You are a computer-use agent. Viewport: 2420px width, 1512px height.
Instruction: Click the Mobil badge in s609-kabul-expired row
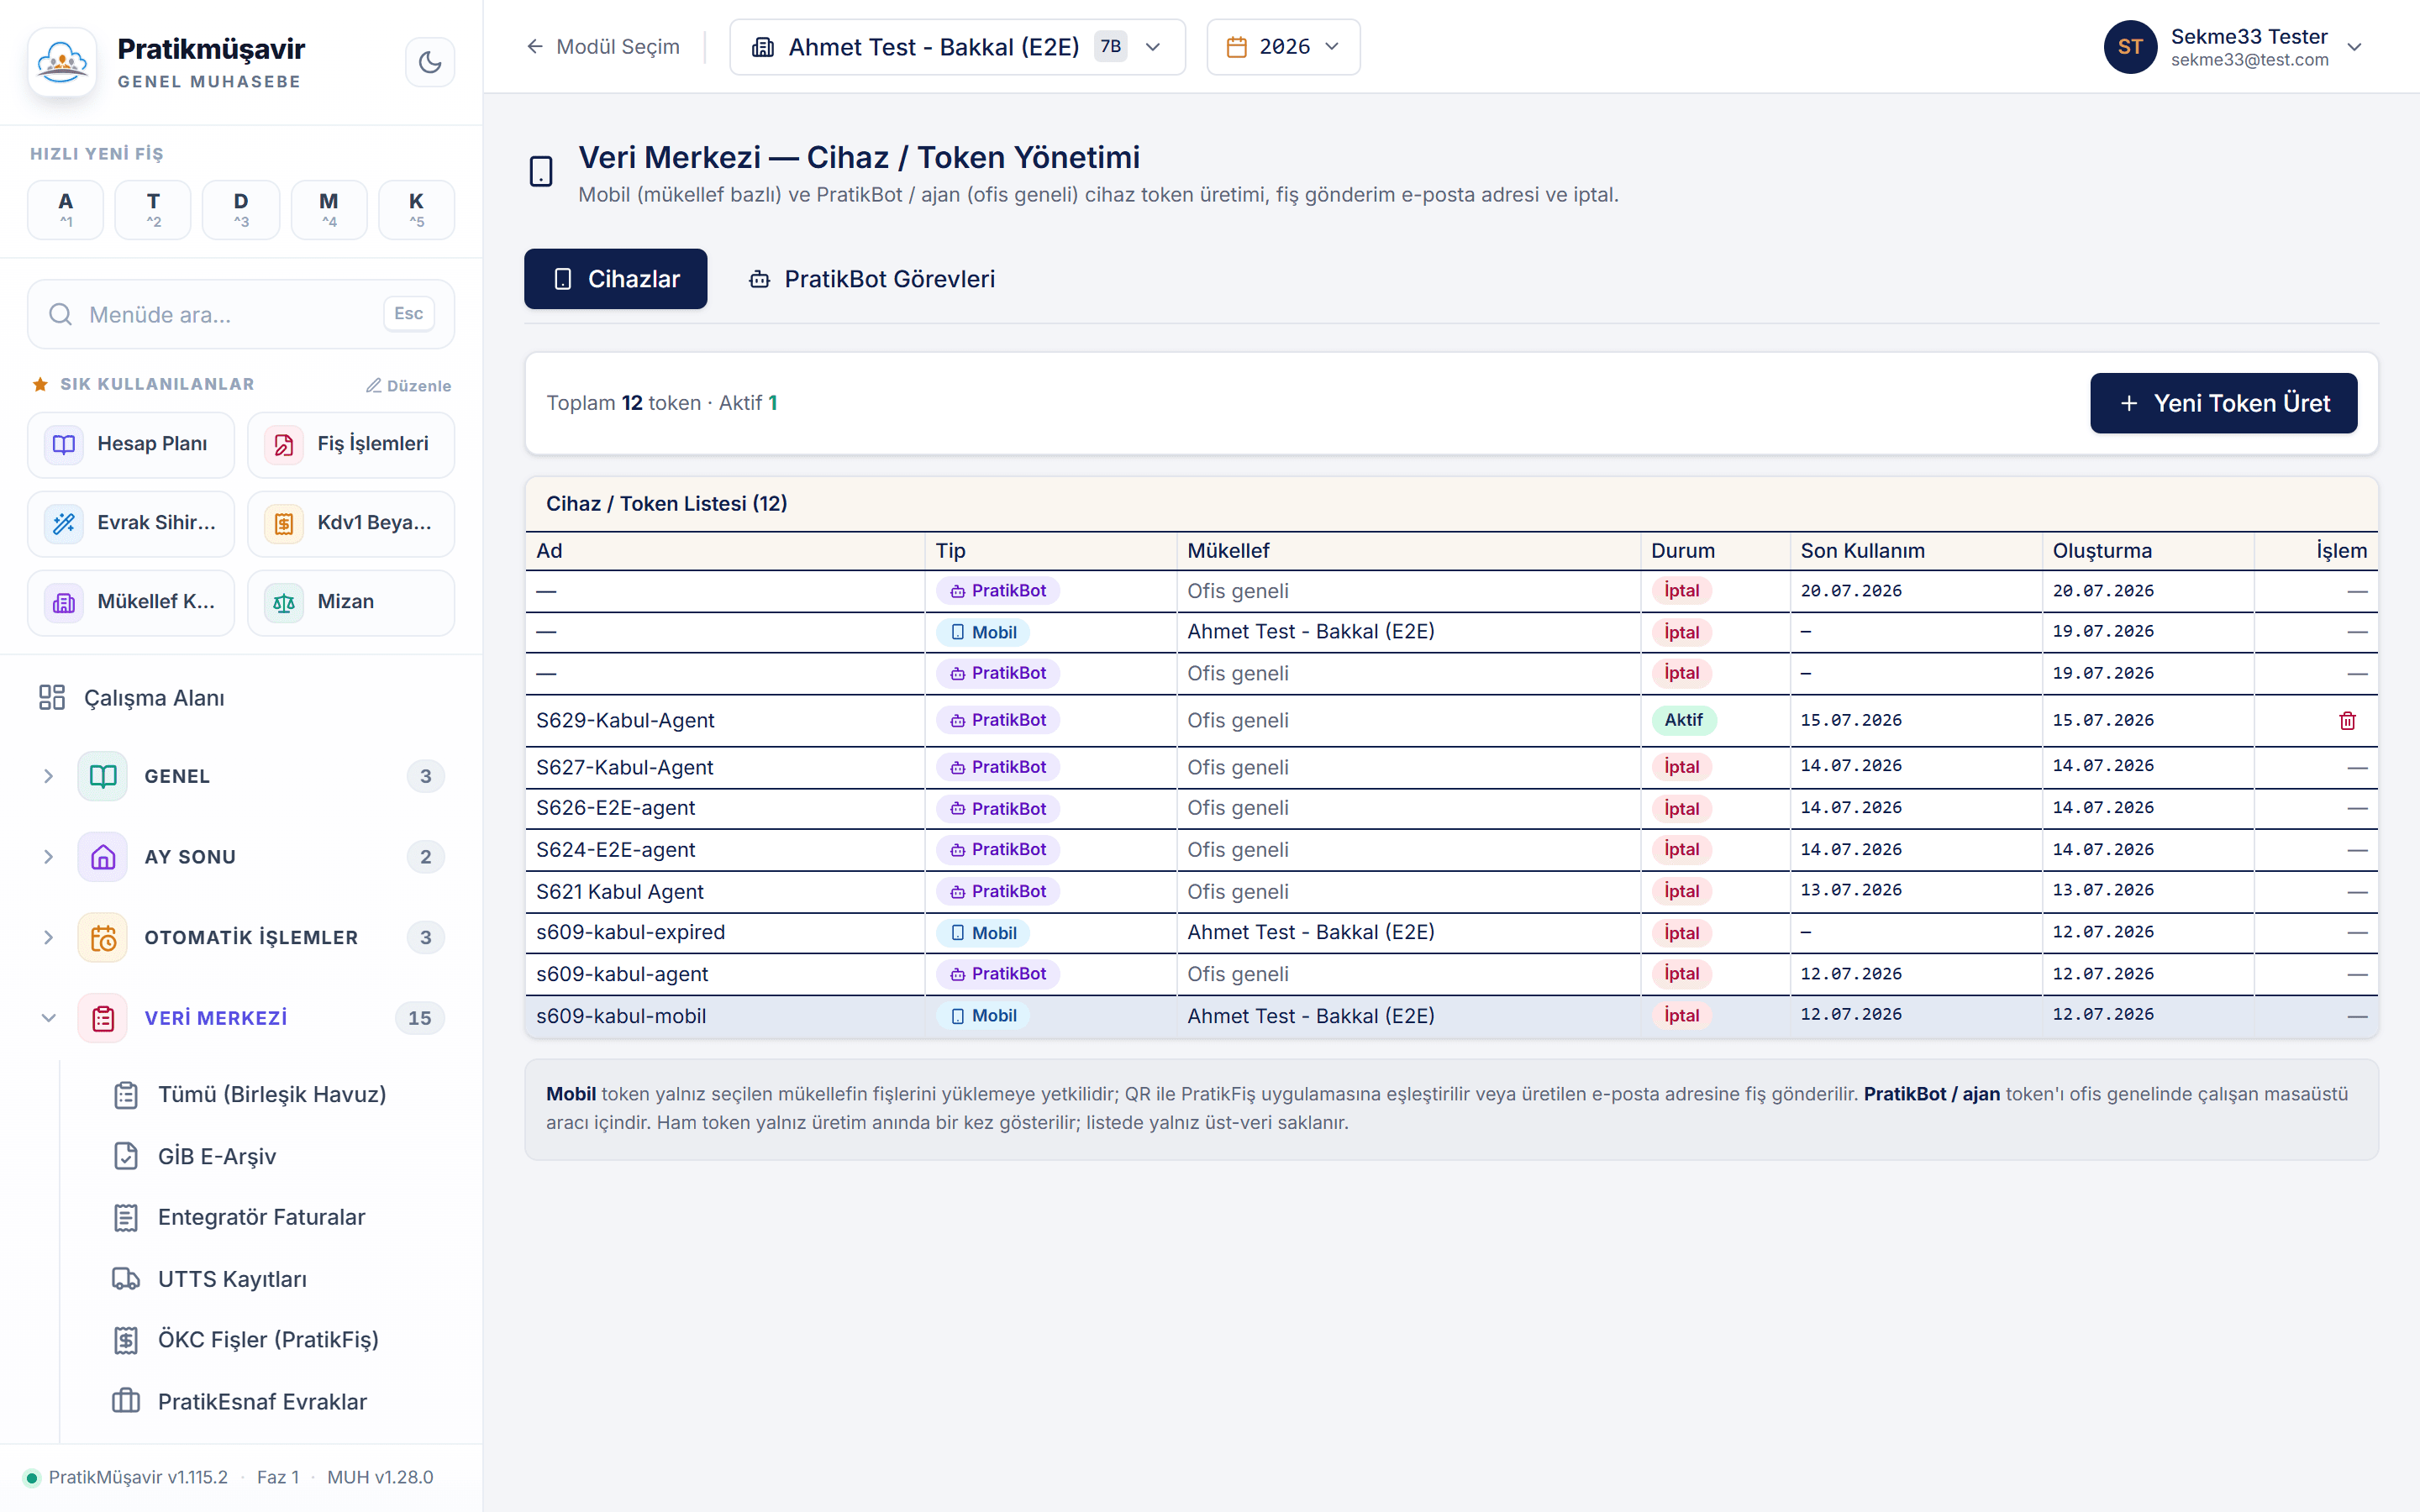pos(983,933)
